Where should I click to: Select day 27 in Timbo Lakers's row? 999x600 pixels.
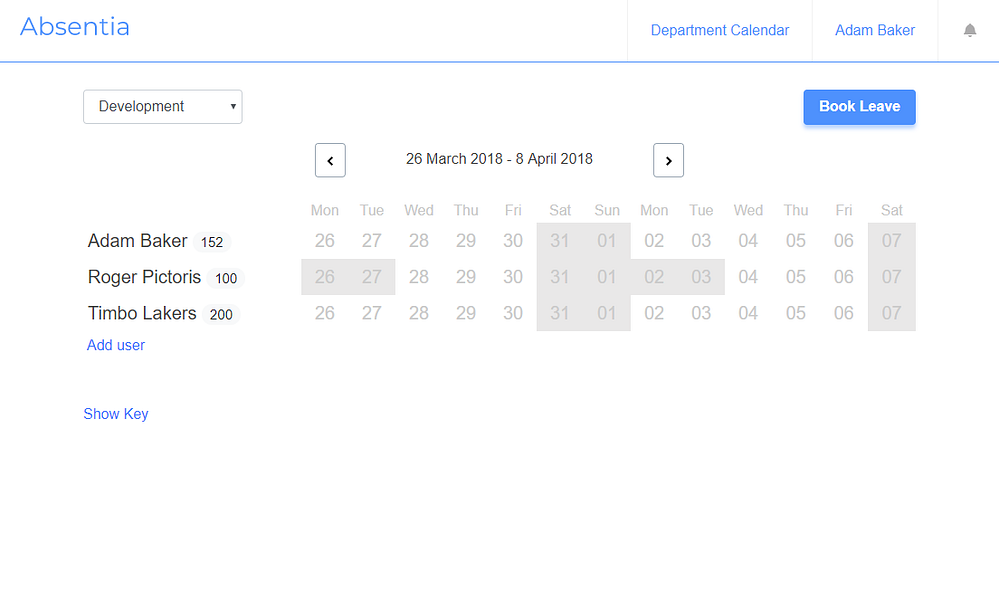[372, 313]
